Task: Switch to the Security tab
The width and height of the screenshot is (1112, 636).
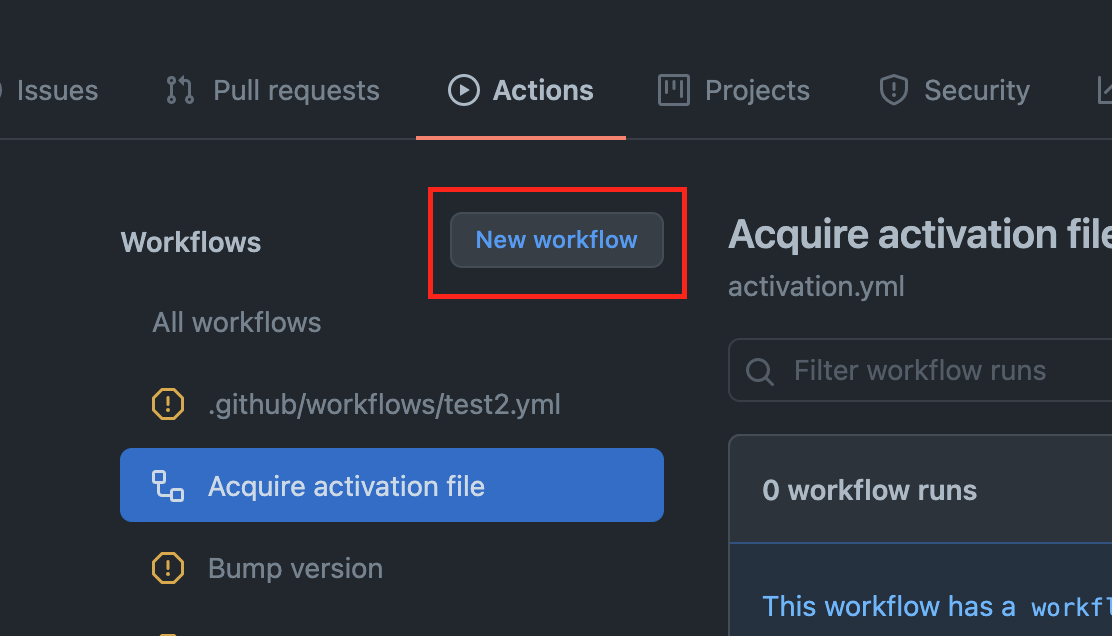Action: click(977, 90)
